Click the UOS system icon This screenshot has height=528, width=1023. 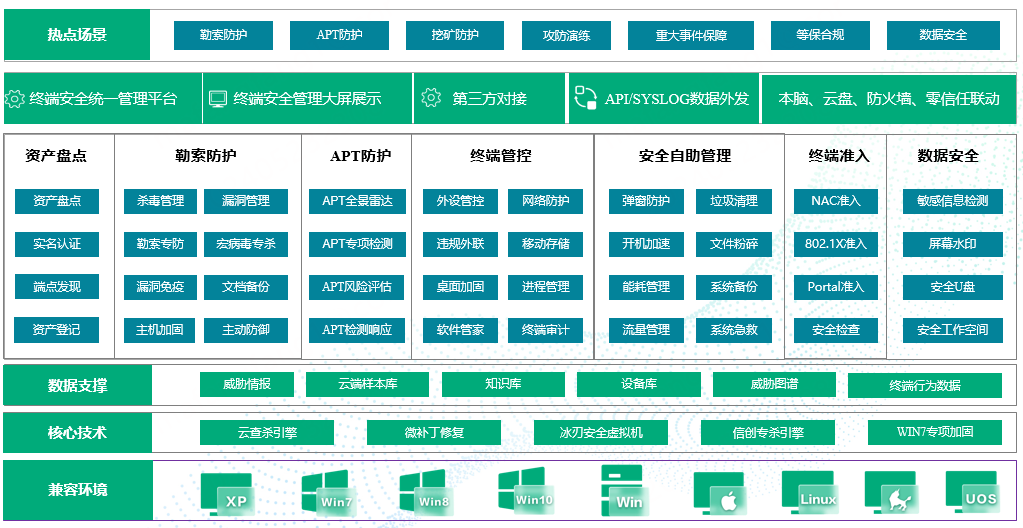click(x=971, y=492)
